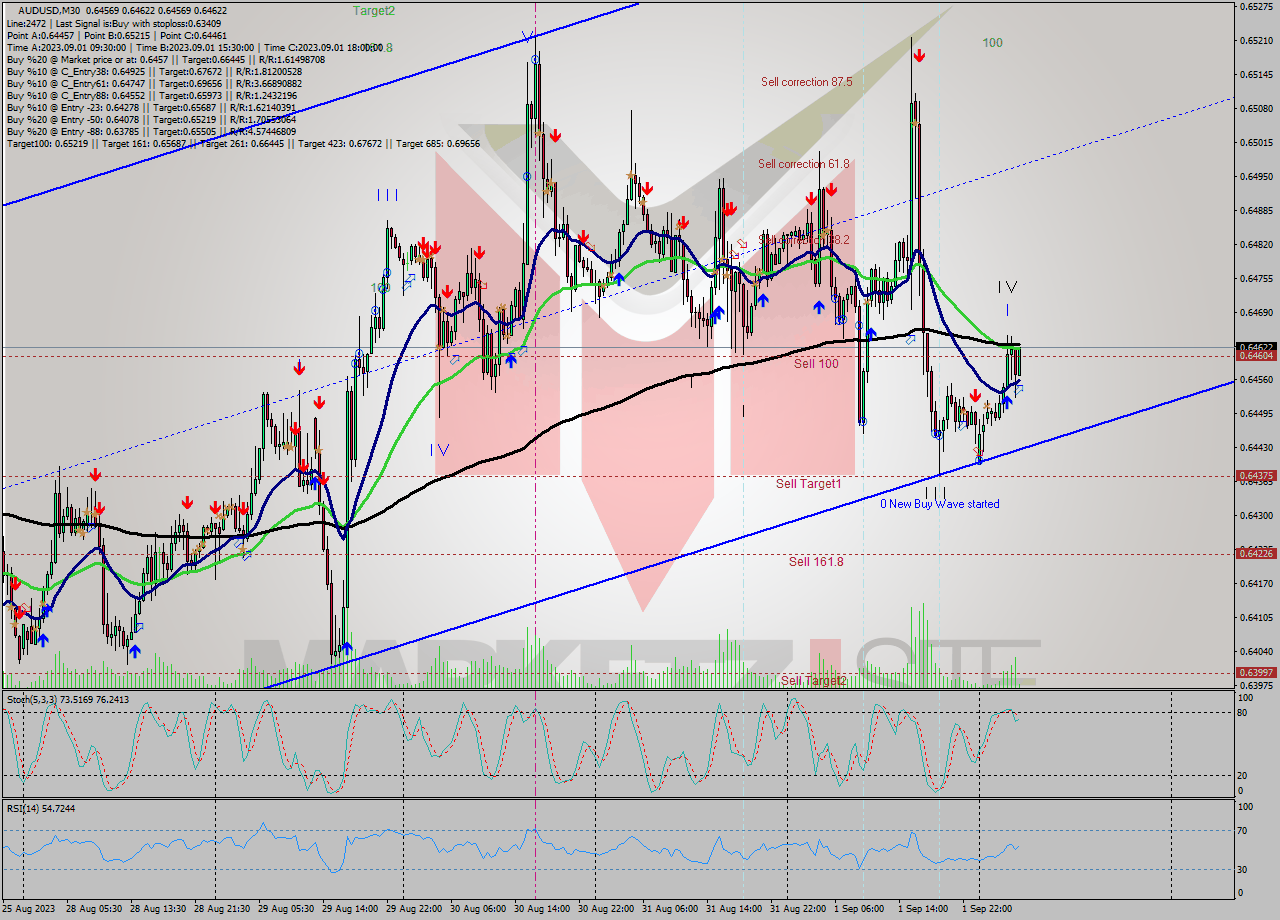Select the 0.64560 price axis label
This screenshot has height=920, width=1280.
(x=1256, y=380)
